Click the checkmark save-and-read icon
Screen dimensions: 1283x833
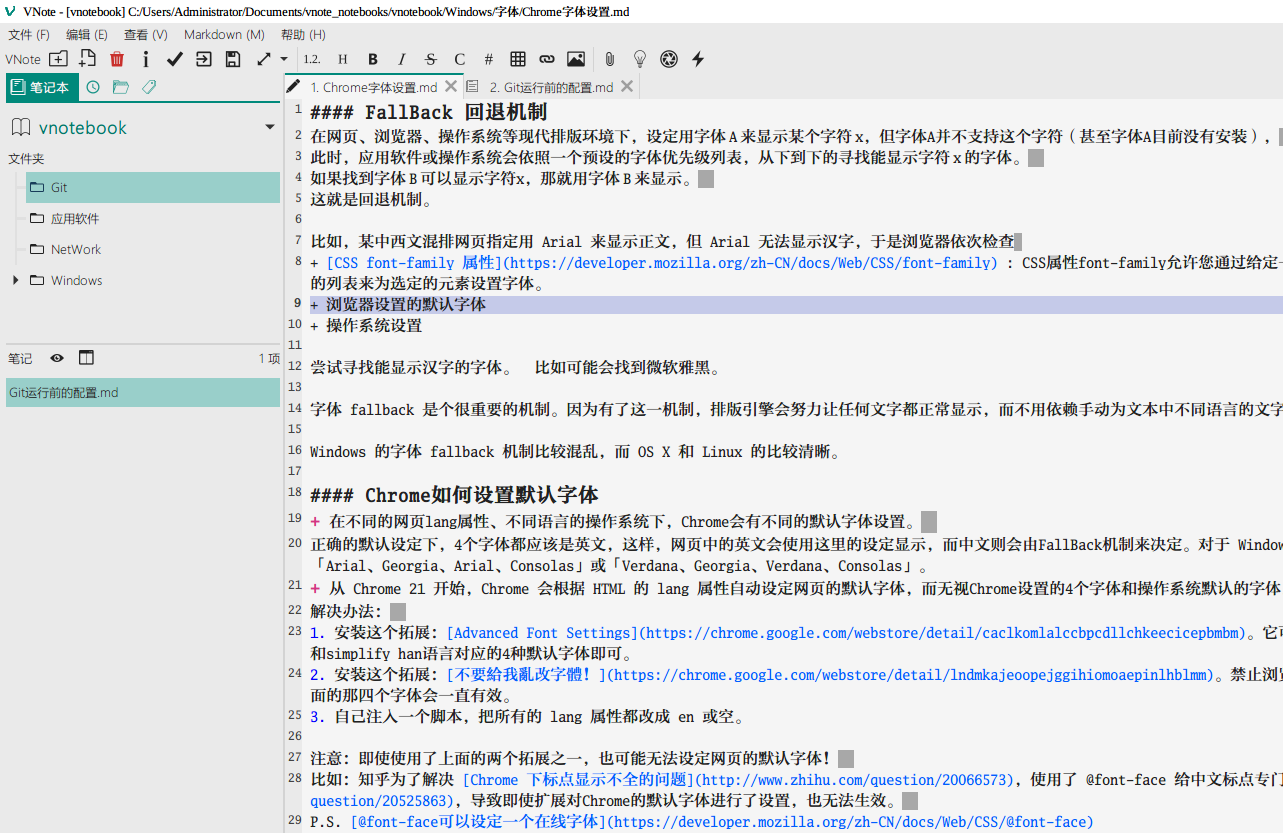coord(175,59)
